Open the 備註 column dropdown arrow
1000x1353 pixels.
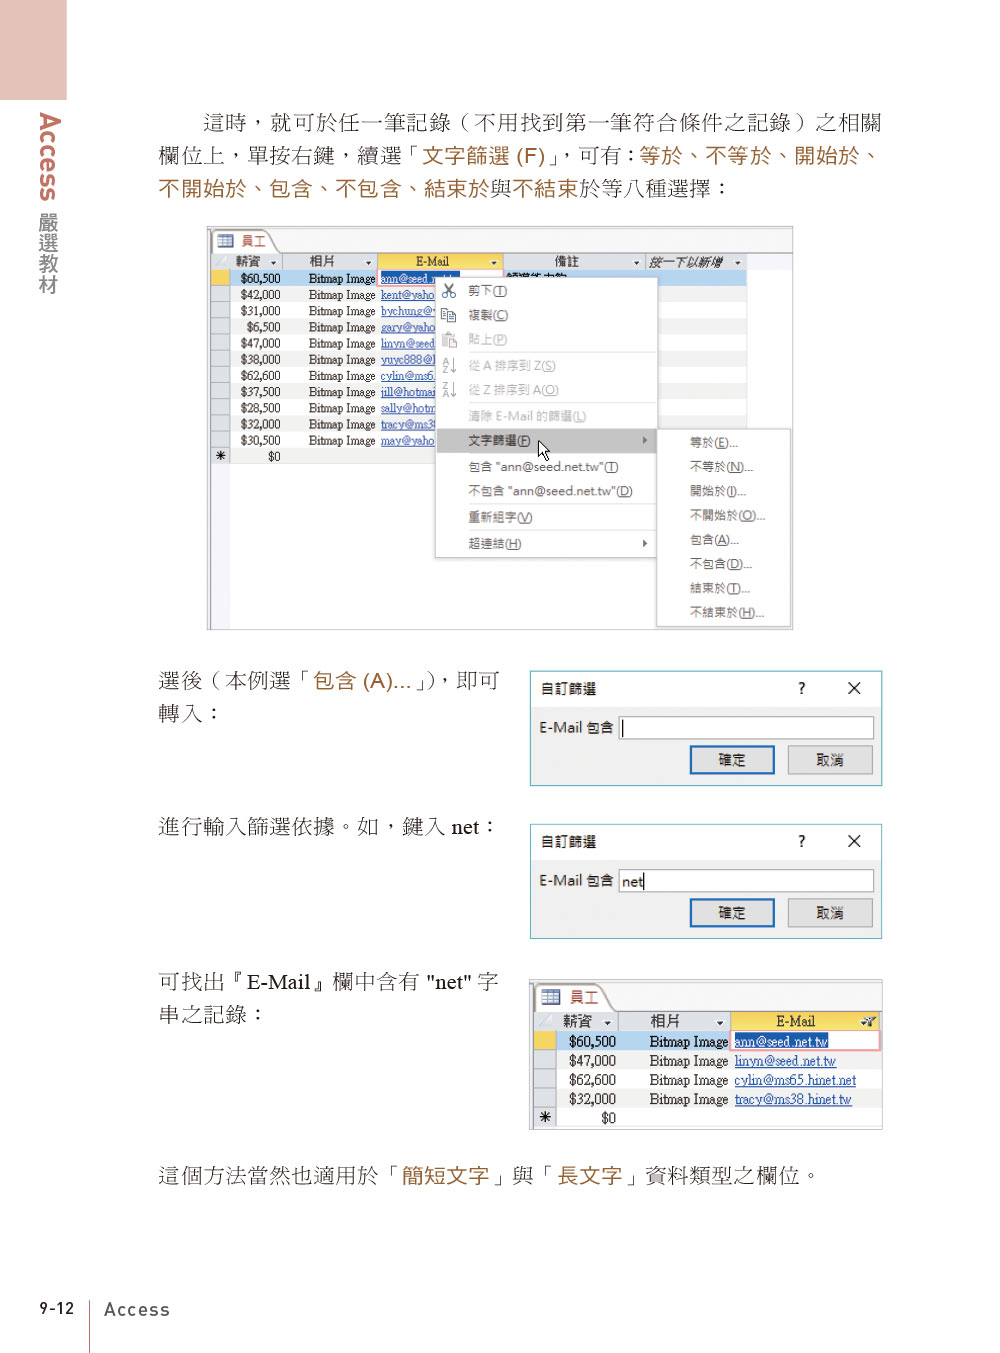(637, 263)
